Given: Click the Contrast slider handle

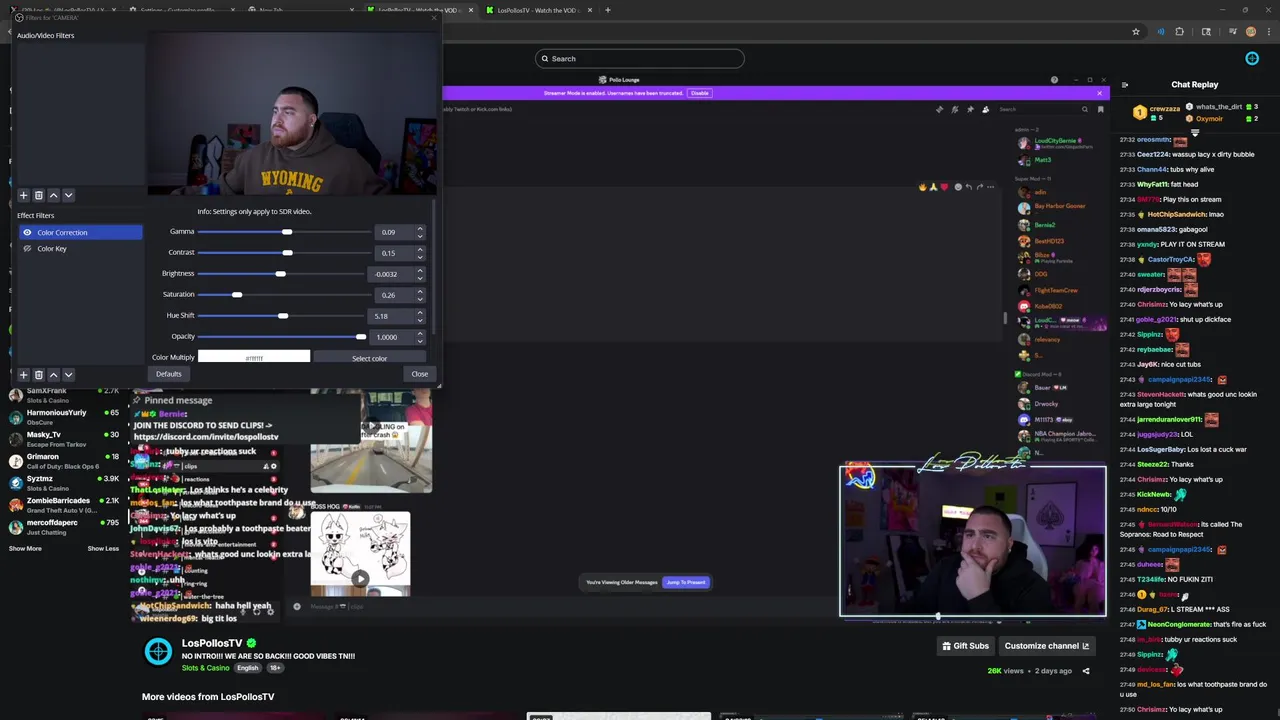Looking at the screenshot, I should (287, 253).
